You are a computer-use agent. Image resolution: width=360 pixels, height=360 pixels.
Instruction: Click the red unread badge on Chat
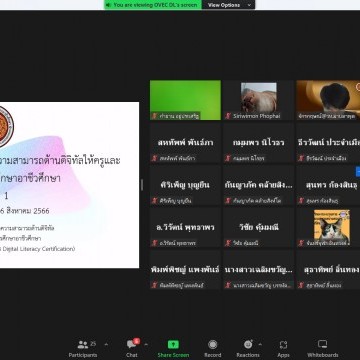click(137, 341)
